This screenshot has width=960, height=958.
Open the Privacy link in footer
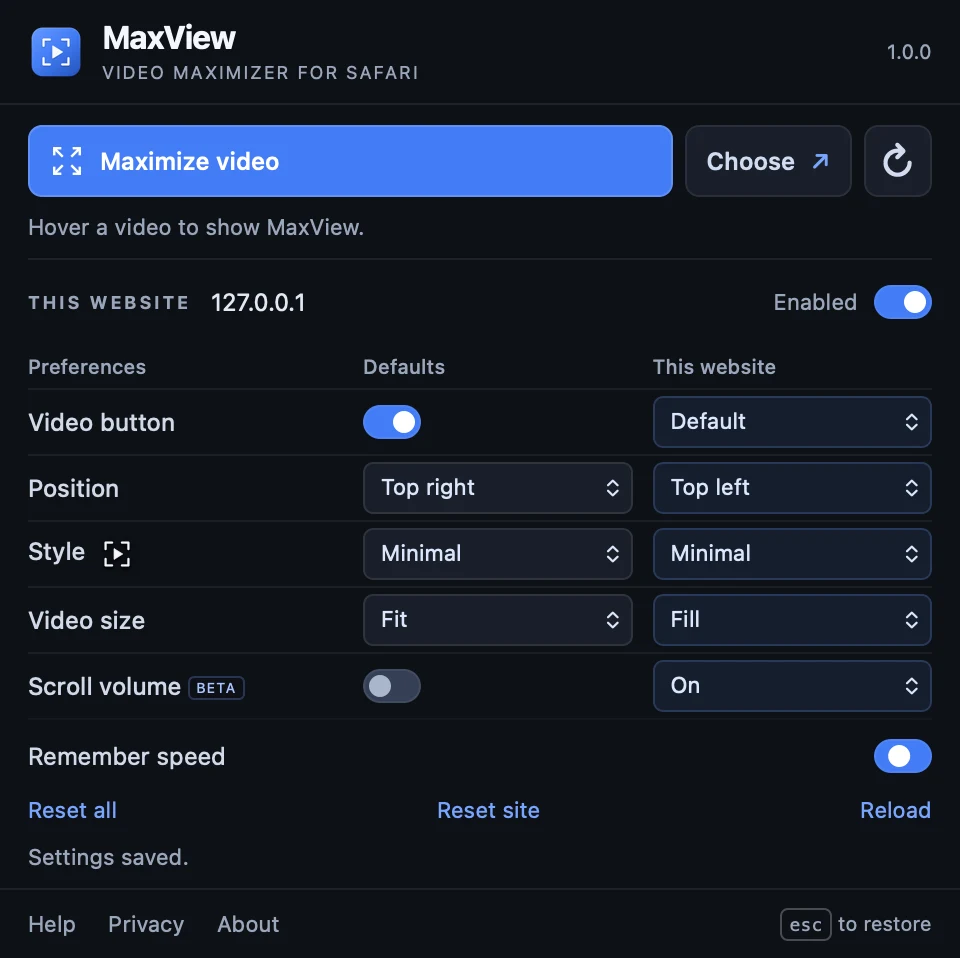click(x=146, y=924)
